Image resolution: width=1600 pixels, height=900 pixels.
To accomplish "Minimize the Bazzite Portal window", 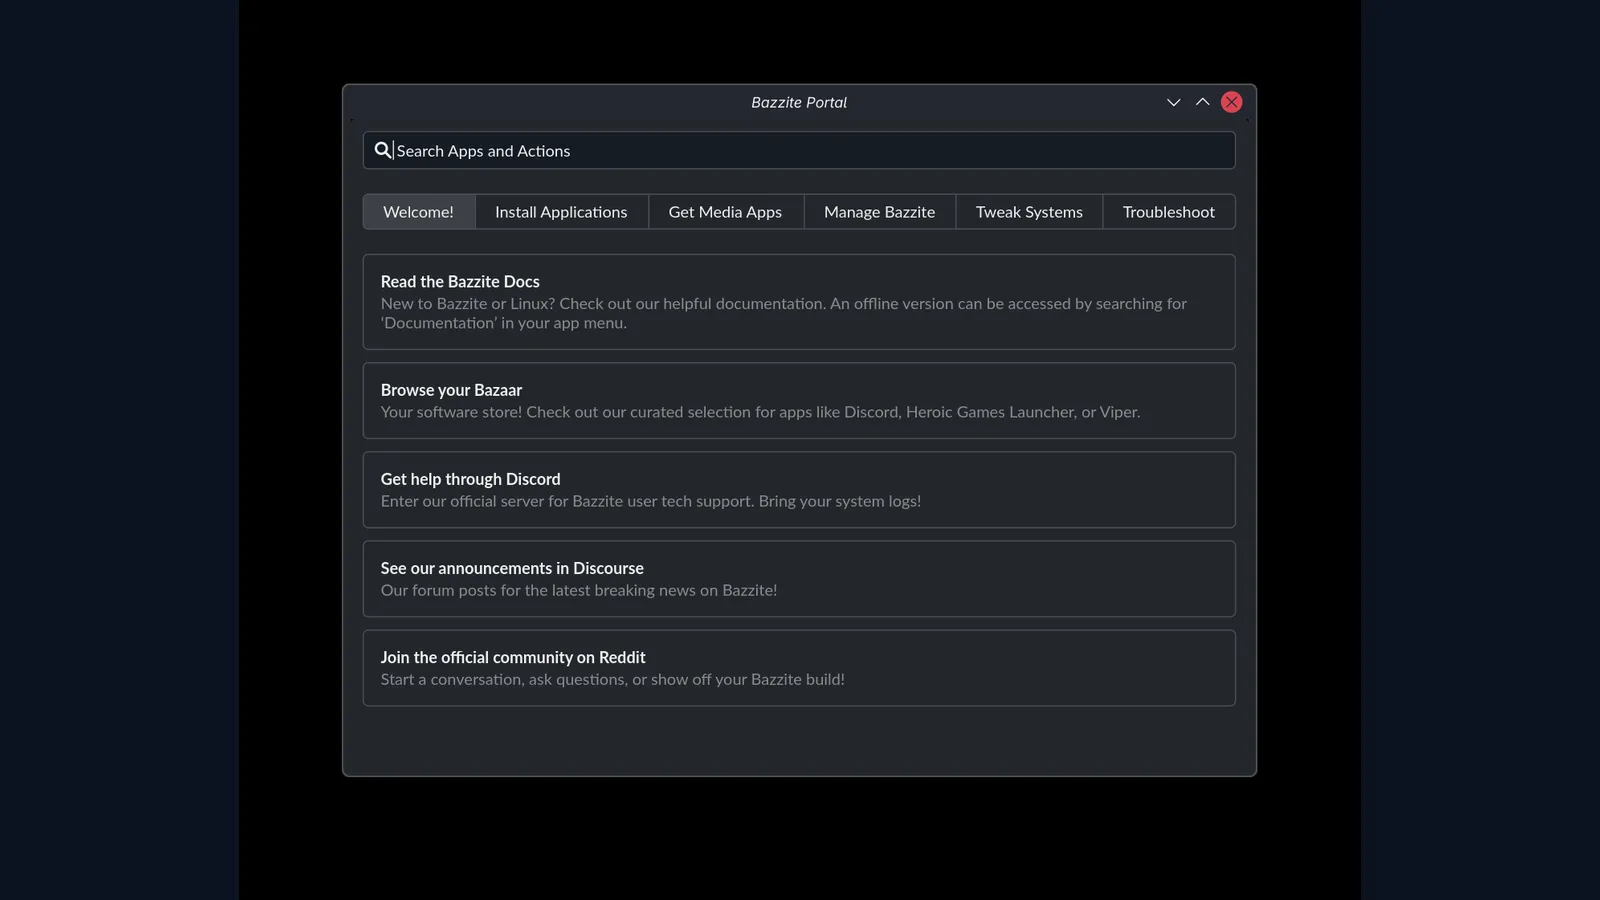I will 1173,102.
